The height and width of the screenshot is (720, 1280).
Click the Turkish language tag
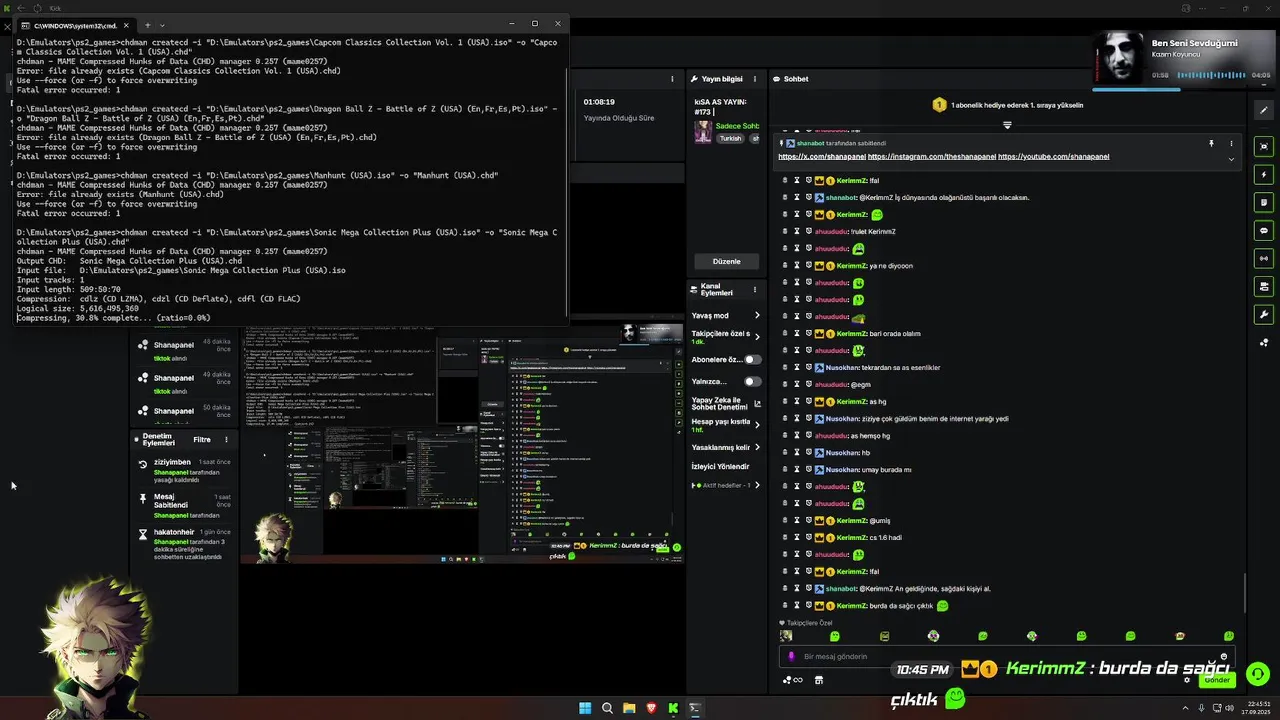click(x=730, y=139)
